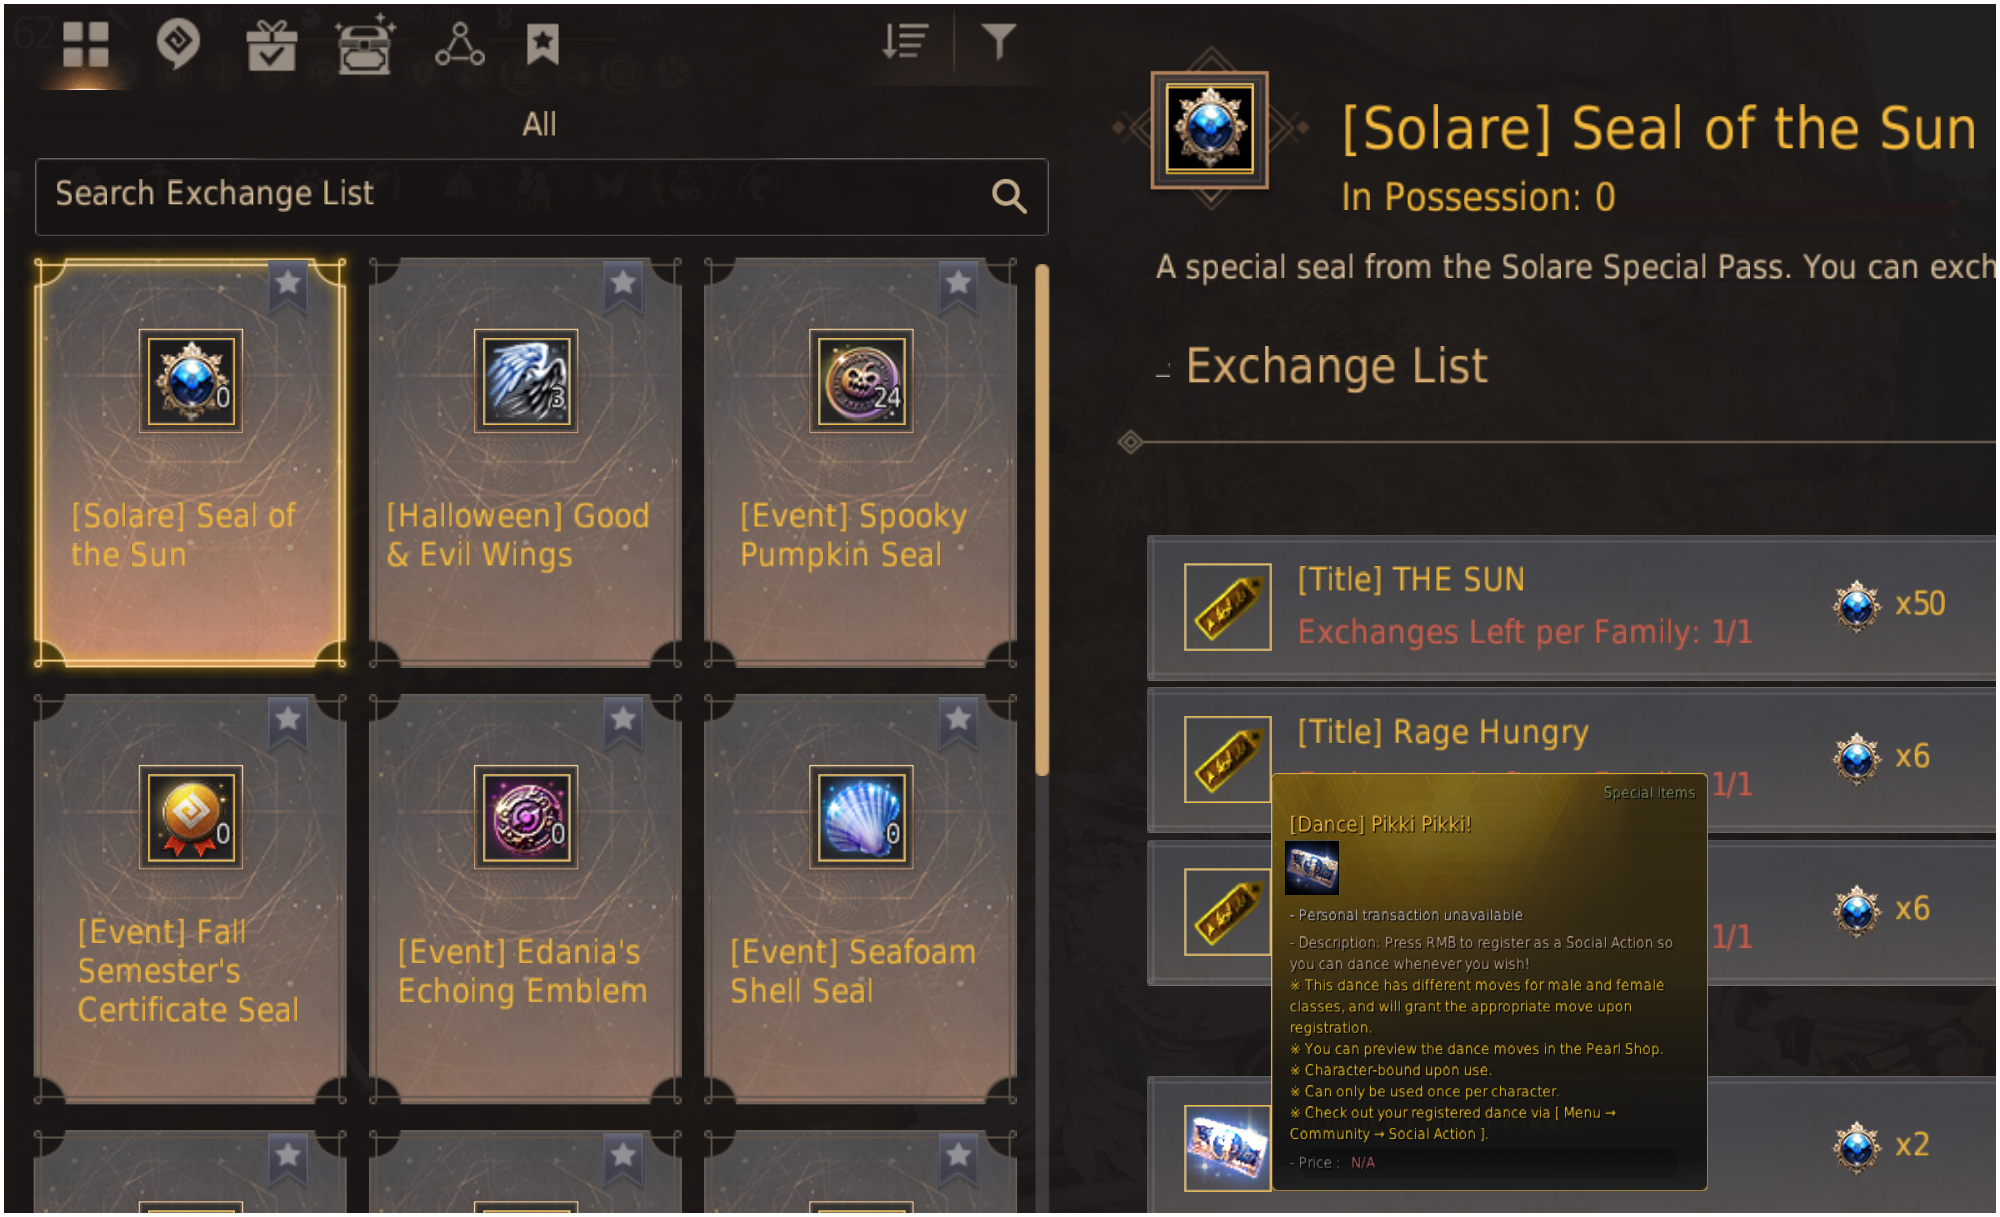Image resolution: width=2000 pixels, height=1217 pixels.
Task: Toggle favorite star on Halloween Wings card
Action: [x=623, y=284]
